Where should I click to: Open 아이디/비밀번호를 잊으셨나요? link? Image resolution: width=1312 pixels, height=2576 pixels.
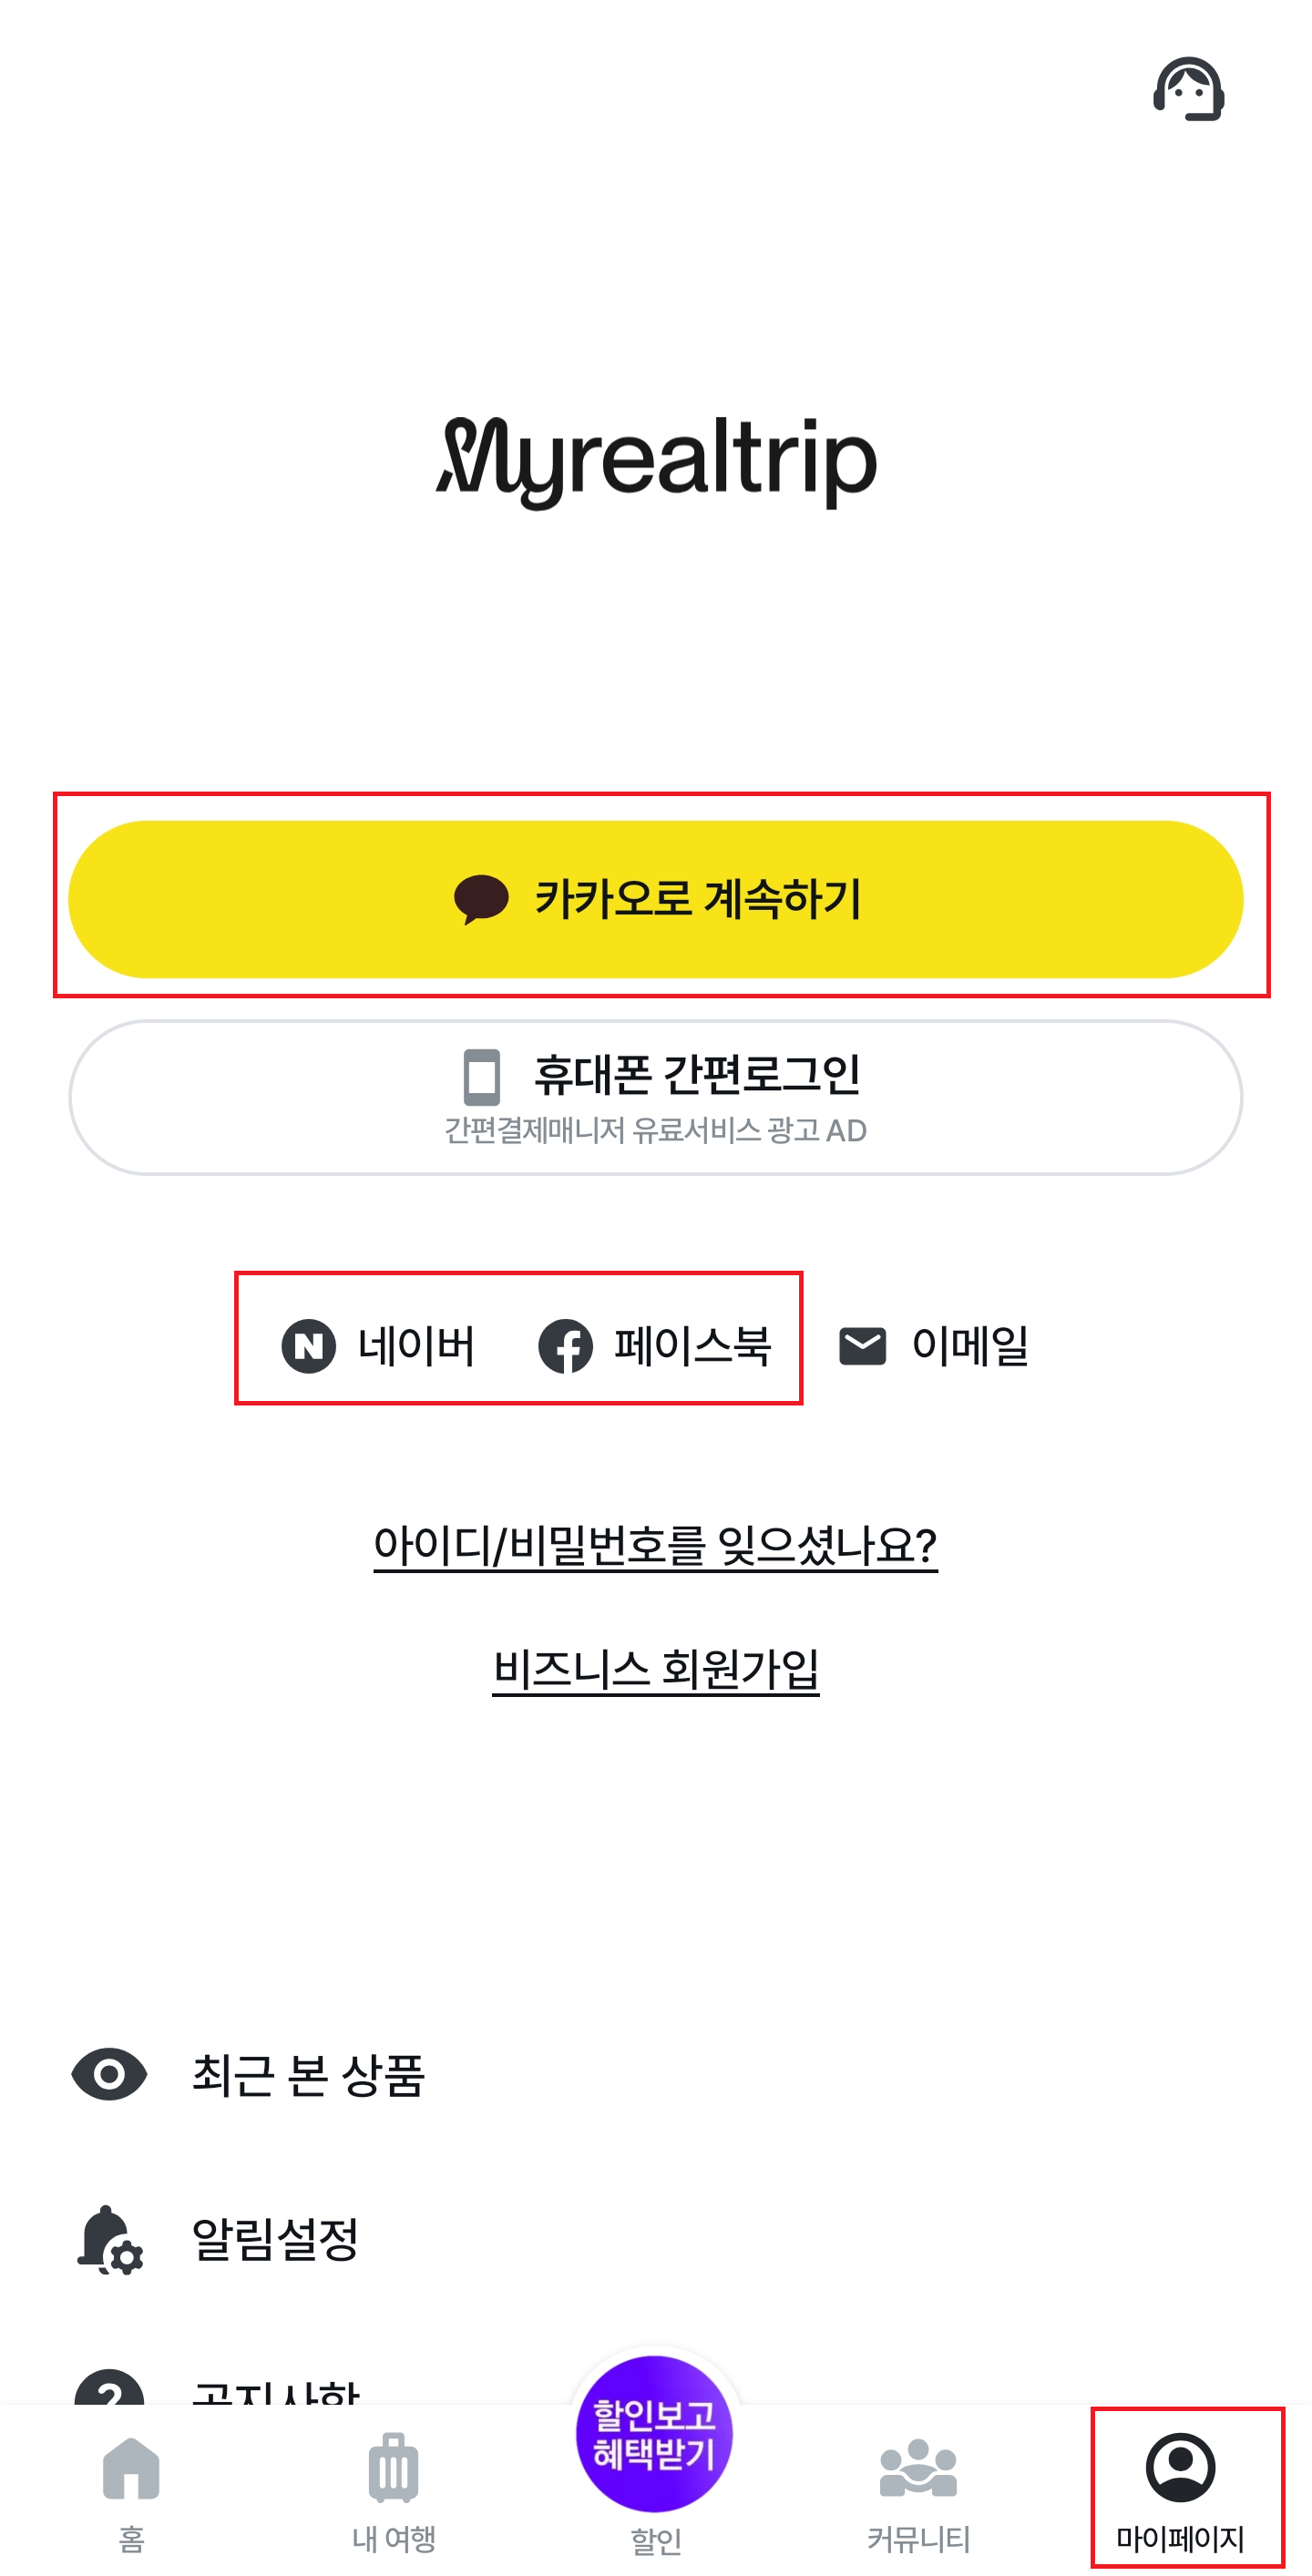click(656, 1545)
